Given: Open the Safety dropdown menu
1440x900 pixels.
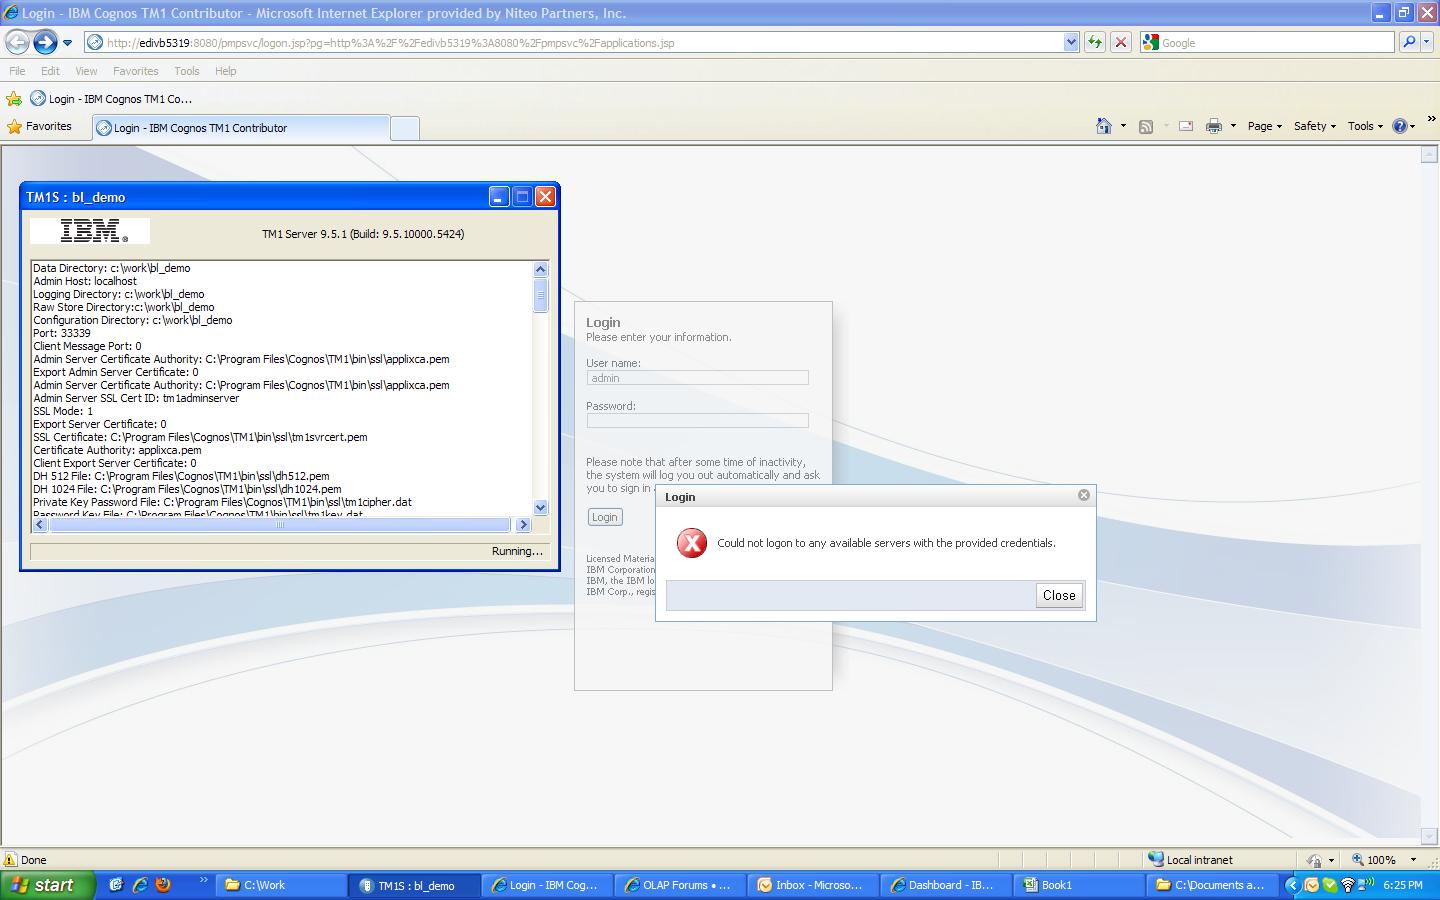Looking at the screenshot, I should 1315,126.
